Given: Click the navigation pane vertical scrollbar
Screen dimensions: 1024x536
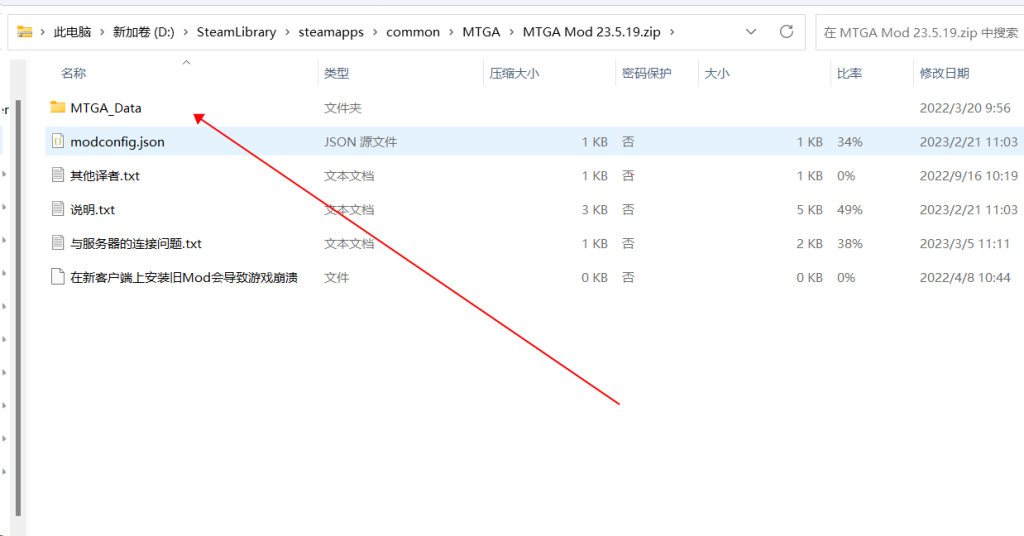Looking at the screenshot, I should (18, 307).
